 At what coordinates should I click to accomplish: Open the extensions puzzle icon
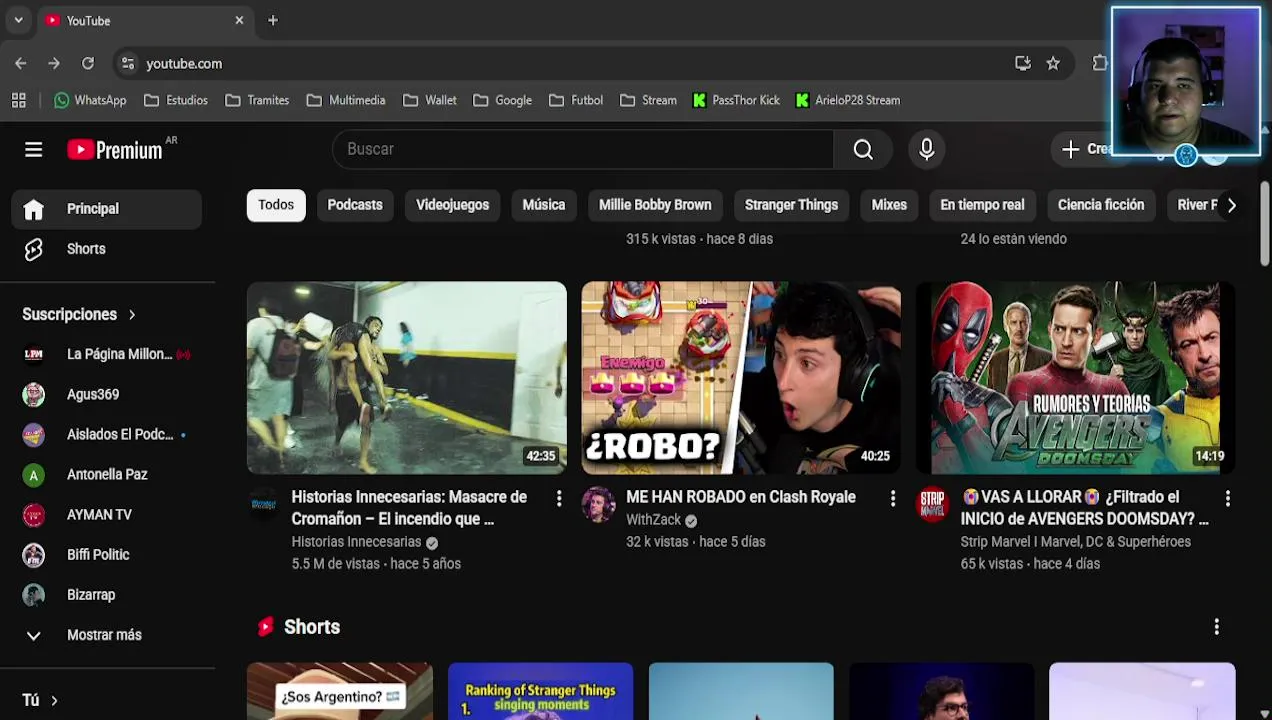coord(1100,63)
